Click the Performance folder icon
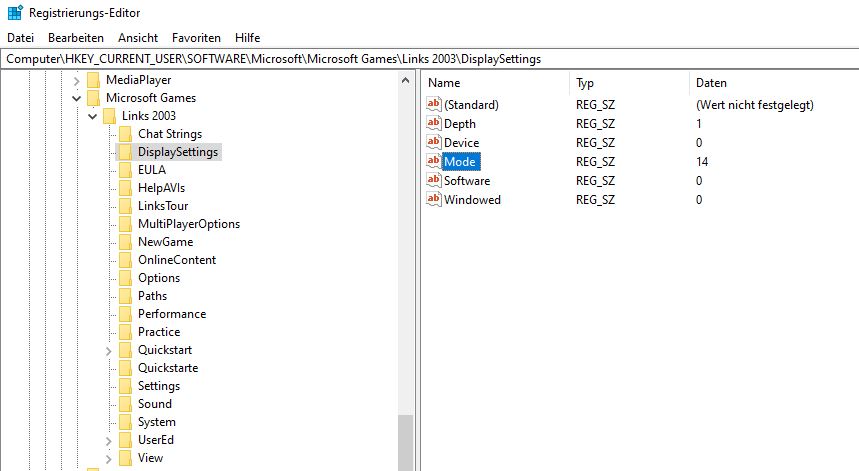The image size is (859, 471). coord(125,314)
